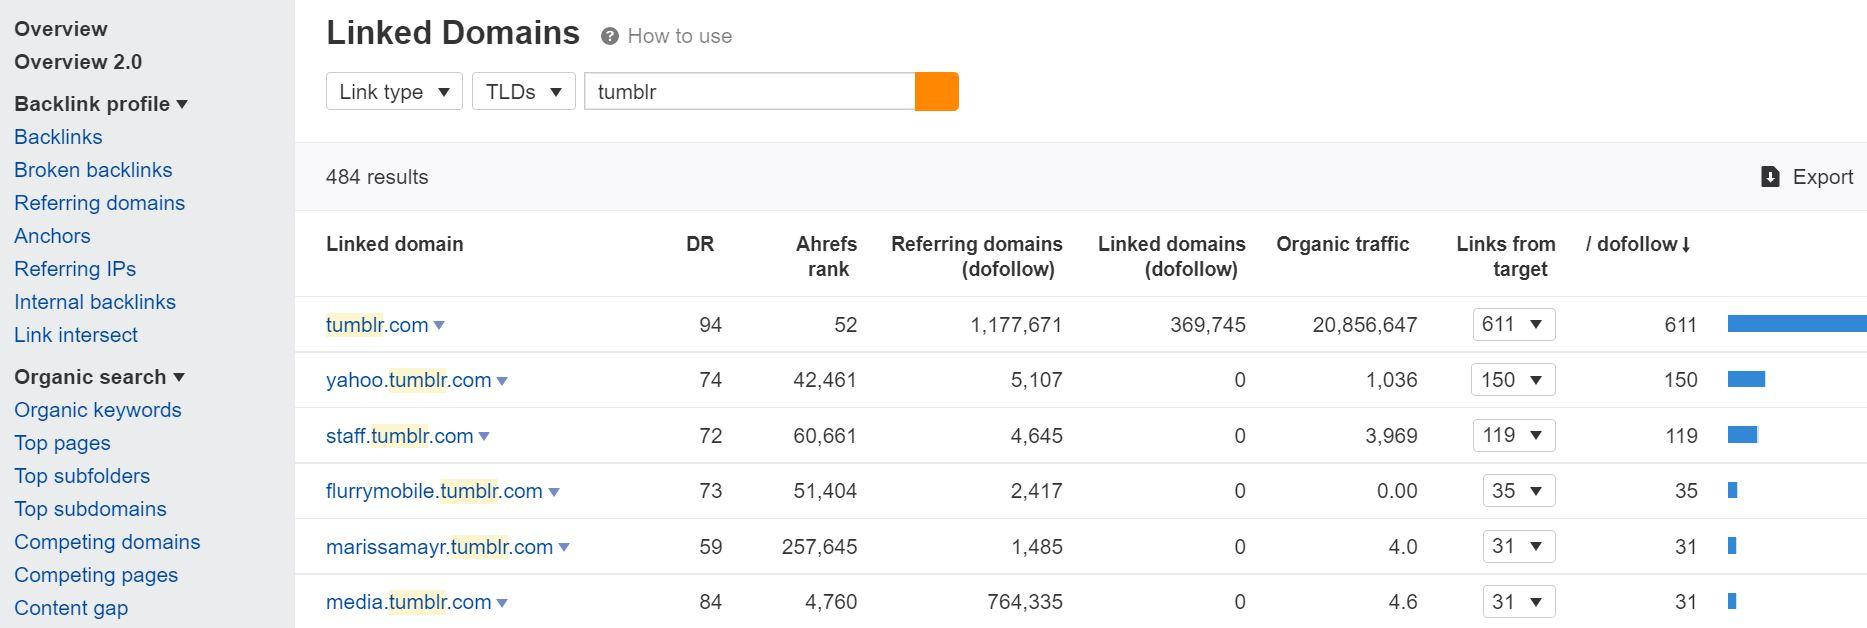Sort by Referring domains (dofollow) header
The height and width of the screenshot is (628, 1867).
(977, 256)
